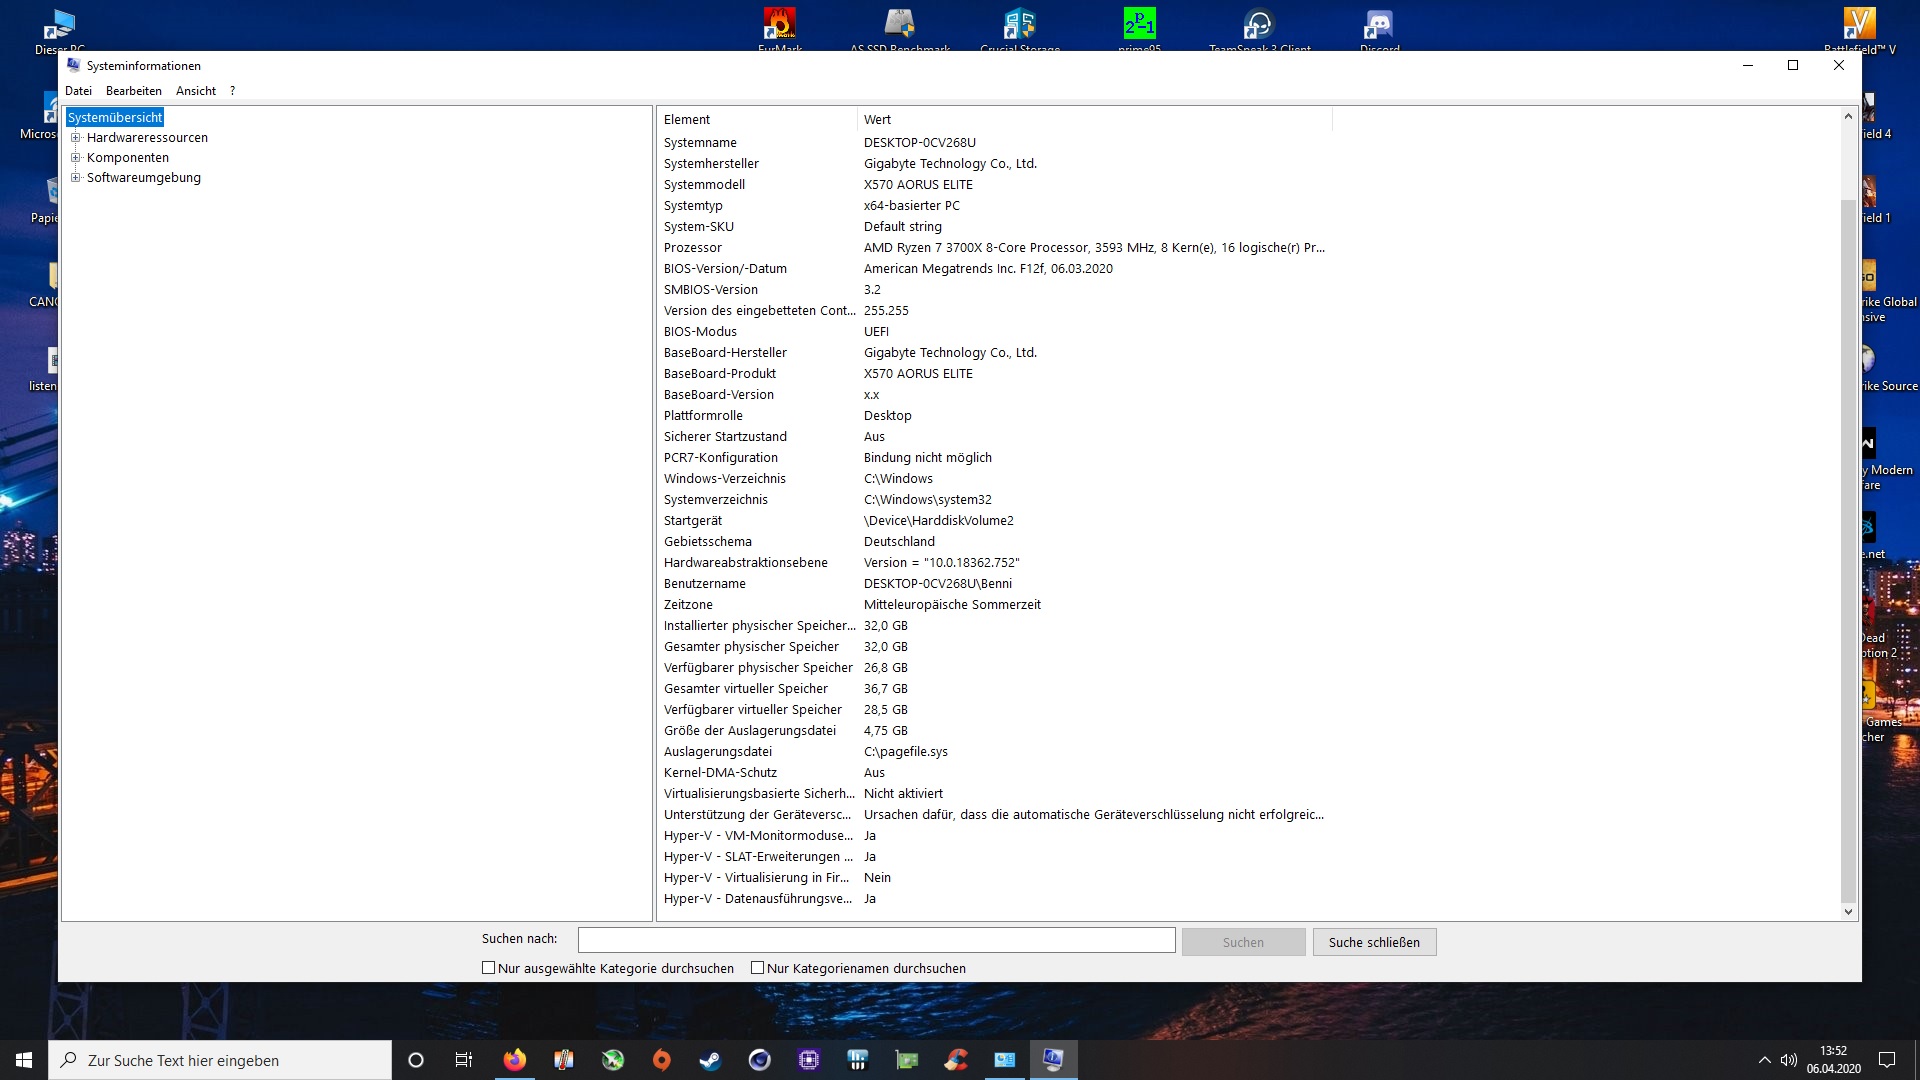Click the volume speaker tray icon
The image size is (1920, 1080).
[x=1789, y=1060]
